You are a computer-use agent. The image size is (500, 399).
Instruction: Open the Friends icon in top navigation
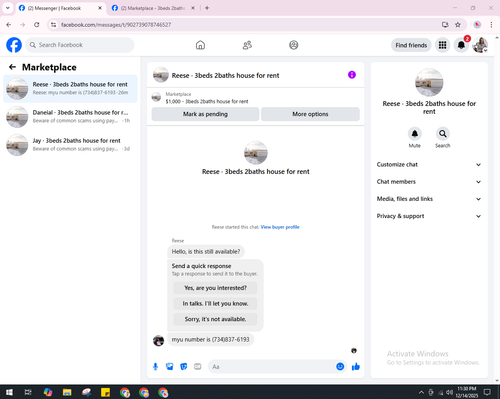coord(247,45)
